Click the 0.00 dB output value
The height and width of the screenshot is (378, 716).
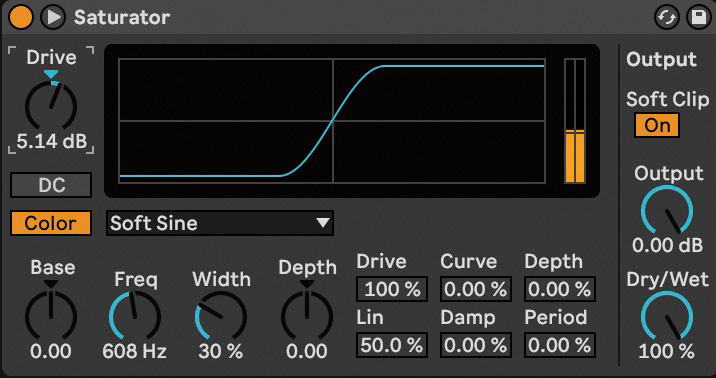pos(667,246)
